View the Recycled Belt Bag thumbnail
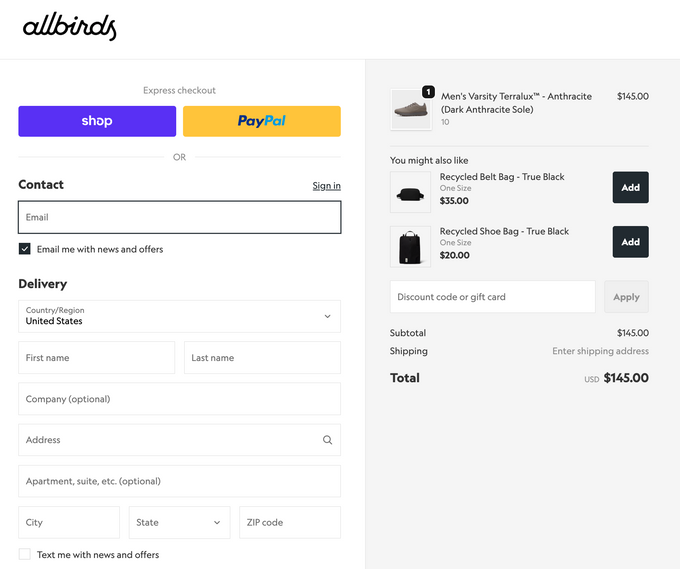Screen dimensions: 680x569 point(410,192)
